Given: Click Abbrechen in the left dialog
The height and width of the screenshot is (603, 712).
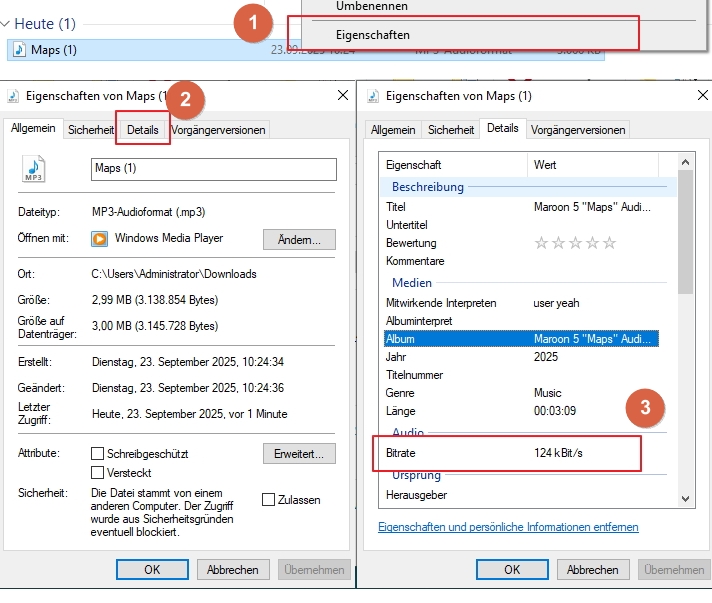Looking at the screenshot, I should pyautogui.click(x=233, y=569).
